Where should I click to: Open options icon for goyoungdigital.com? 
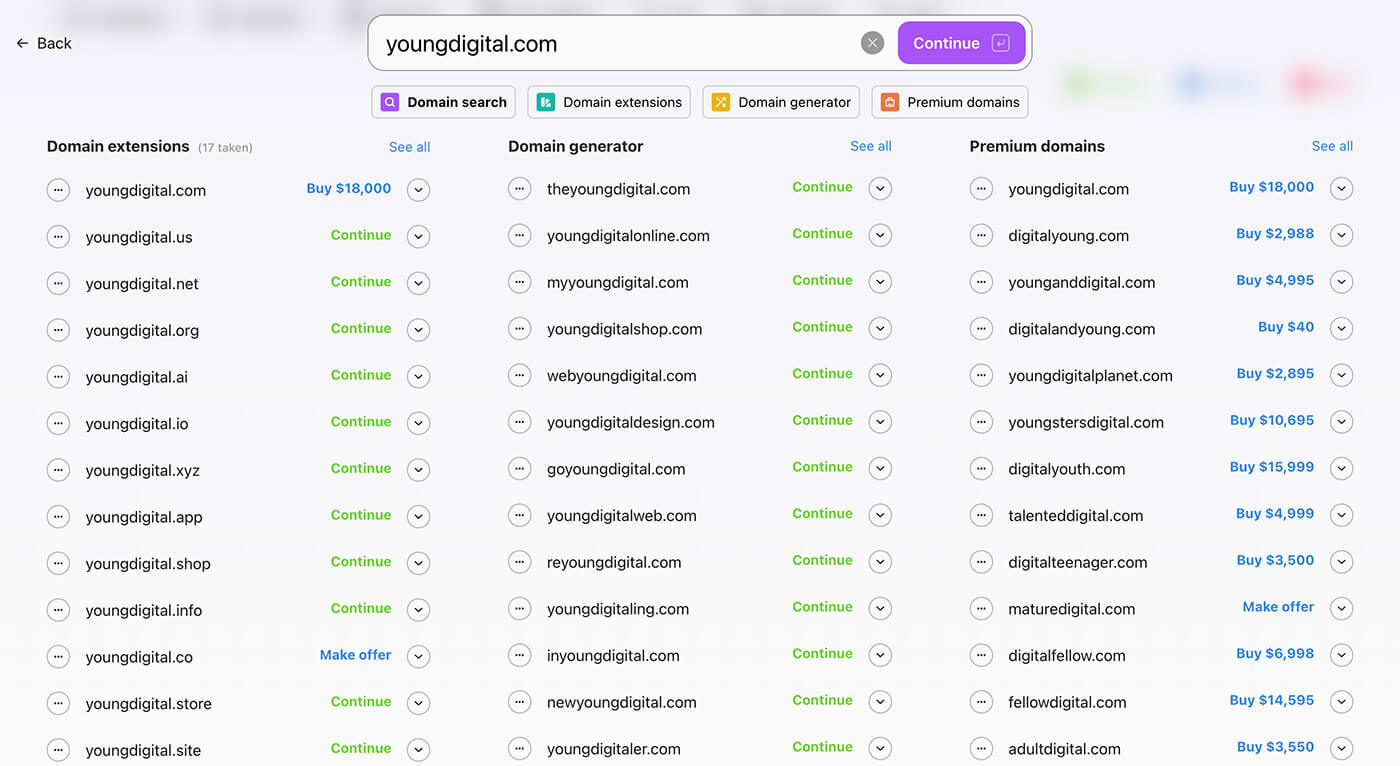pyautogui.click(x=520, y=469)
